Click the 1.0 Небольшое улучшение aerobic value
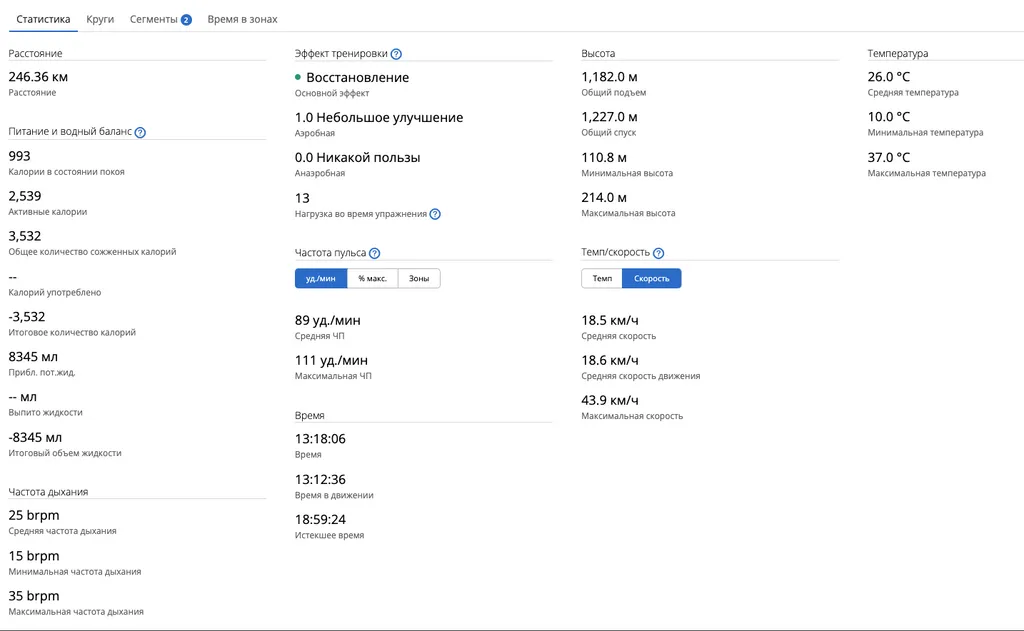The height and width of the screenshot is (631, 1024). point(379,117)
